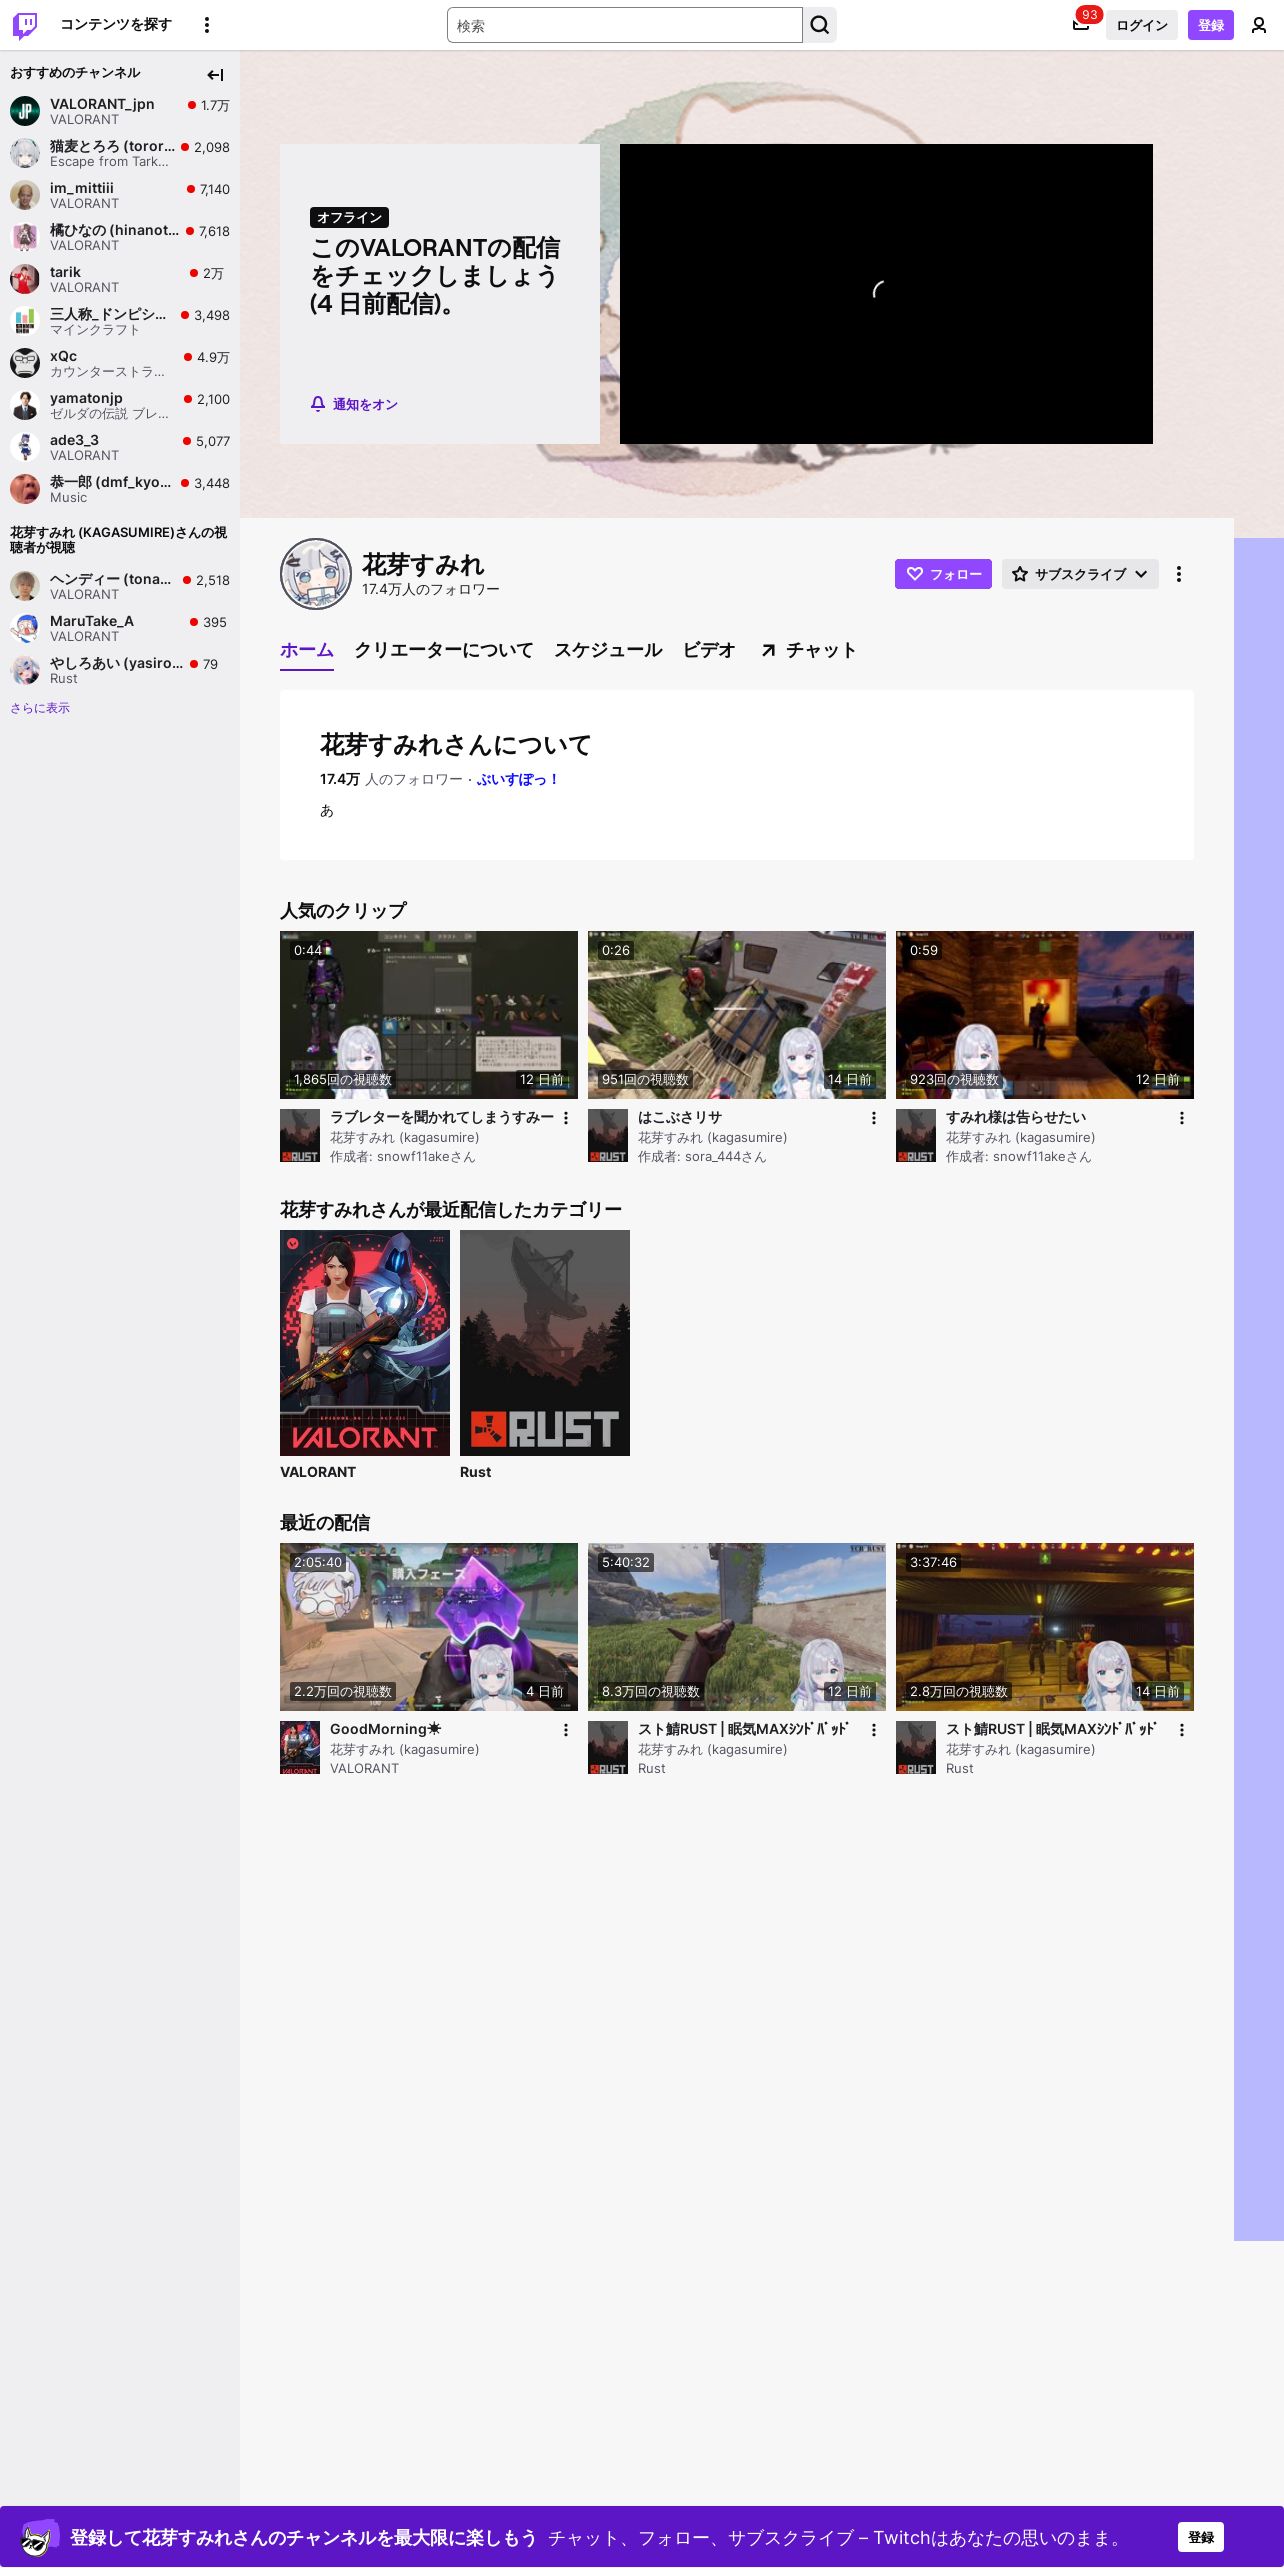Follow 花芽すみれ with フォロー button
The width and height of the screenshot is (1284, 2568).
tap(943, 574)
